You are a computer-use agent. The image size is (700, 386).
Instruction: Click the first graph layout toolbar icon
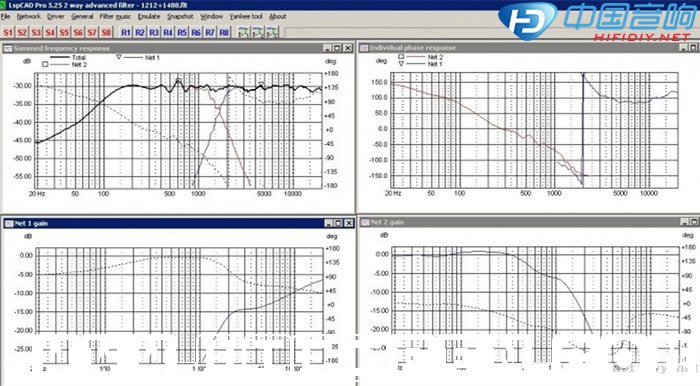click(x=244, y=33)
